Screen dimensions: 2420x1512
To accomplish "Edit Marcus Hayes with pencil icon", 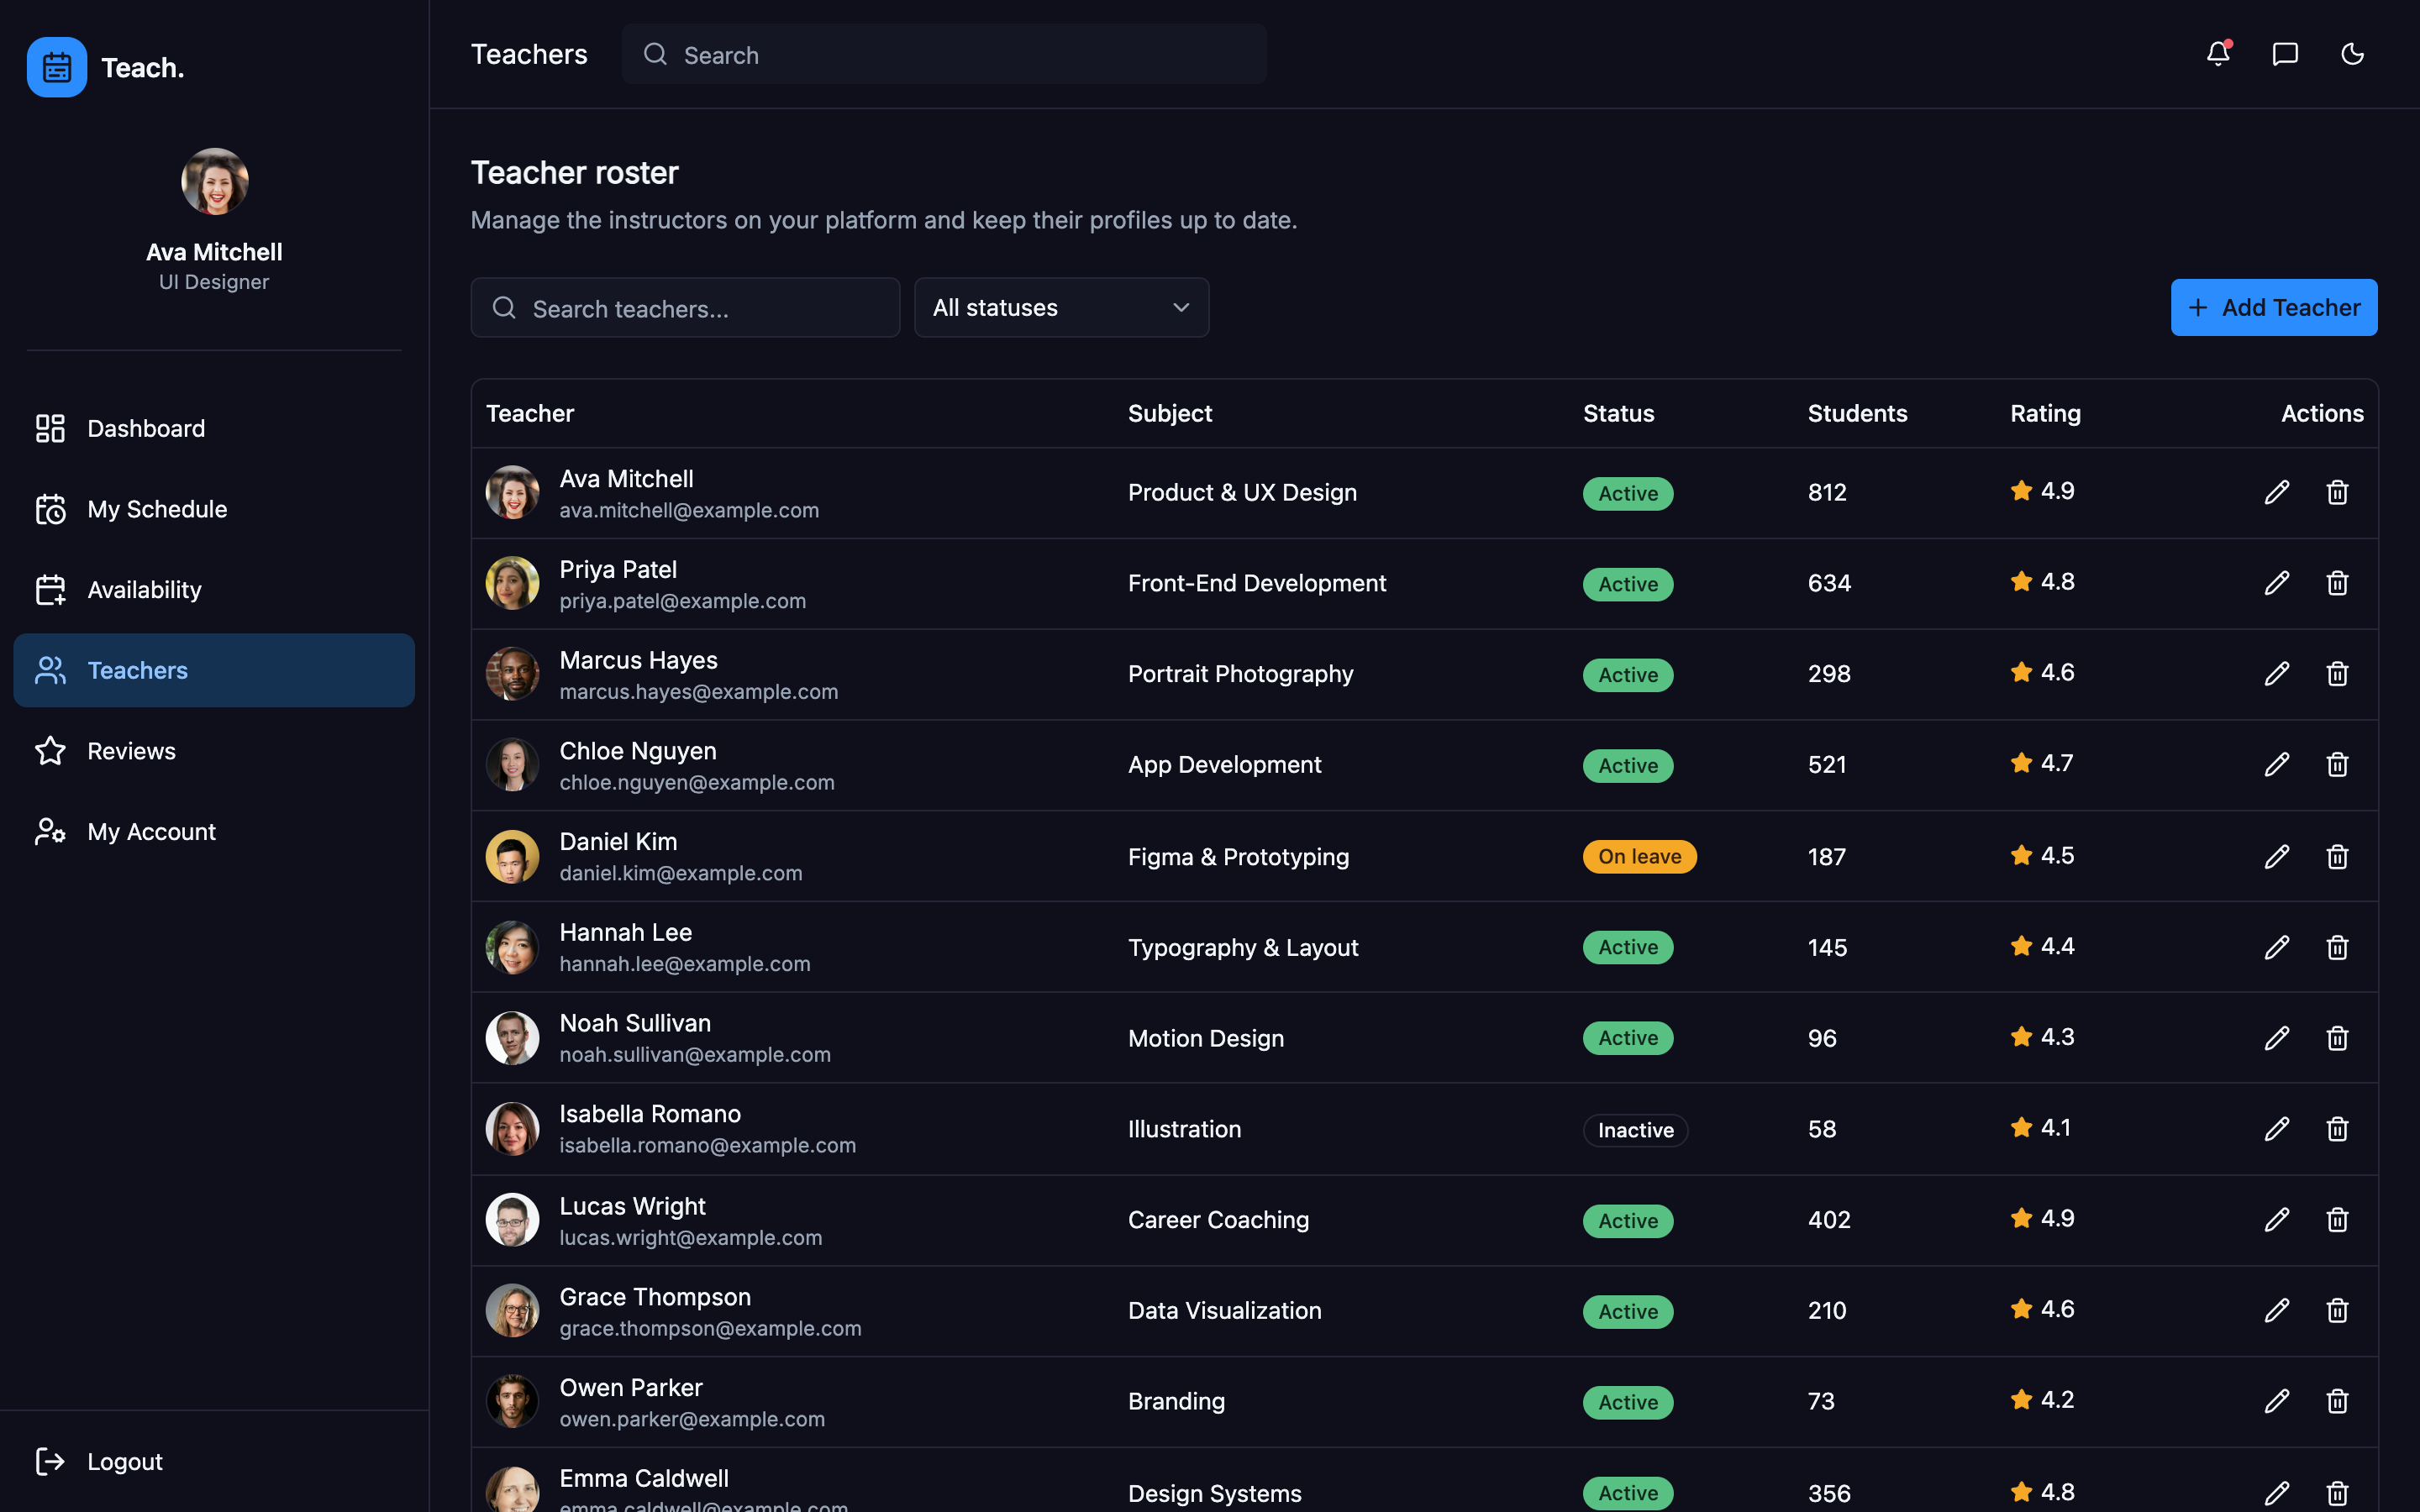I will click(2277, 674).
